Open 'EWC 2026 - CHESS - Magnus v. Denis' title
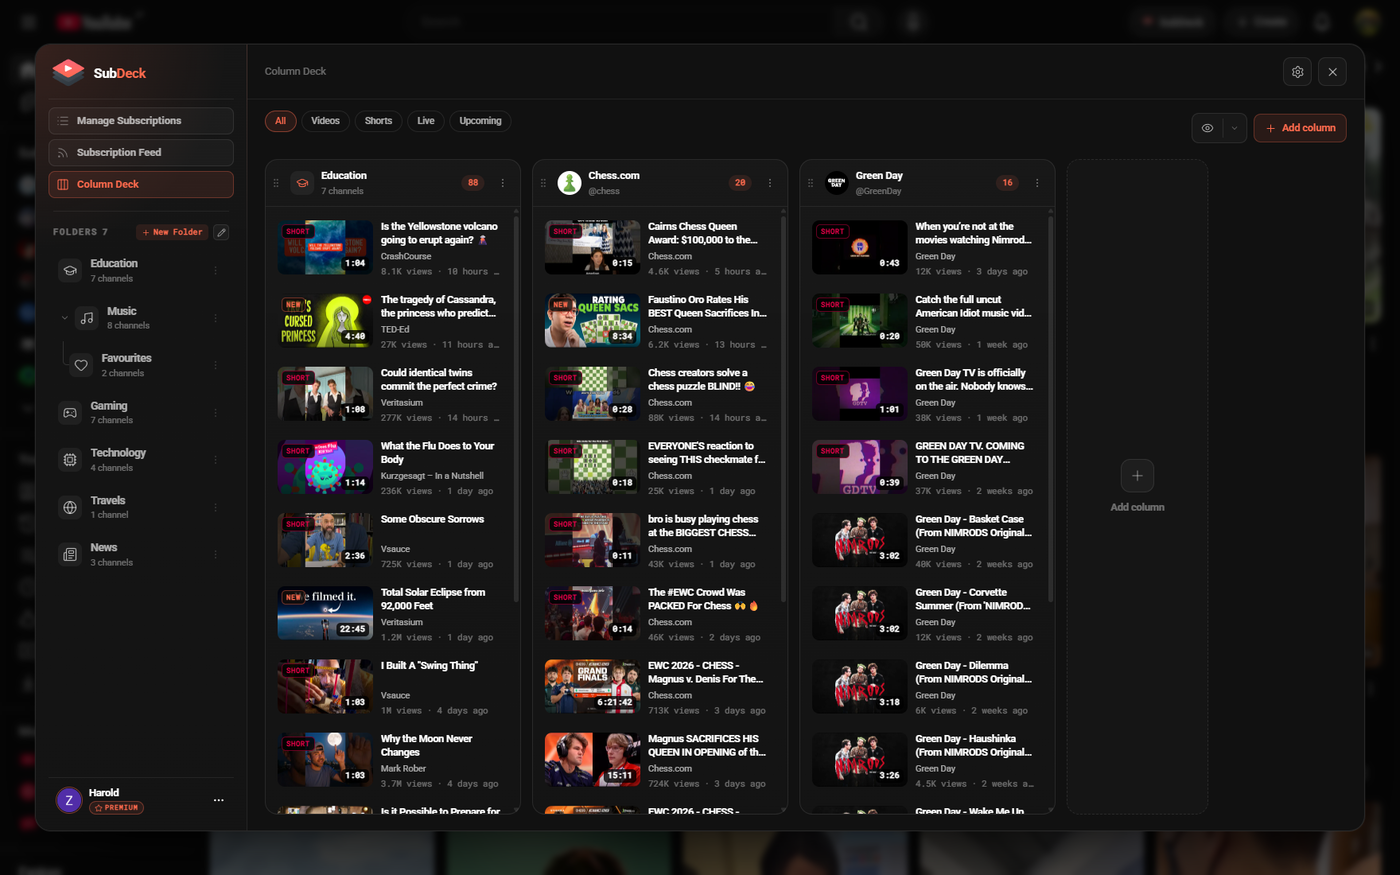The image size is (1400, 875). coord(705,672)
